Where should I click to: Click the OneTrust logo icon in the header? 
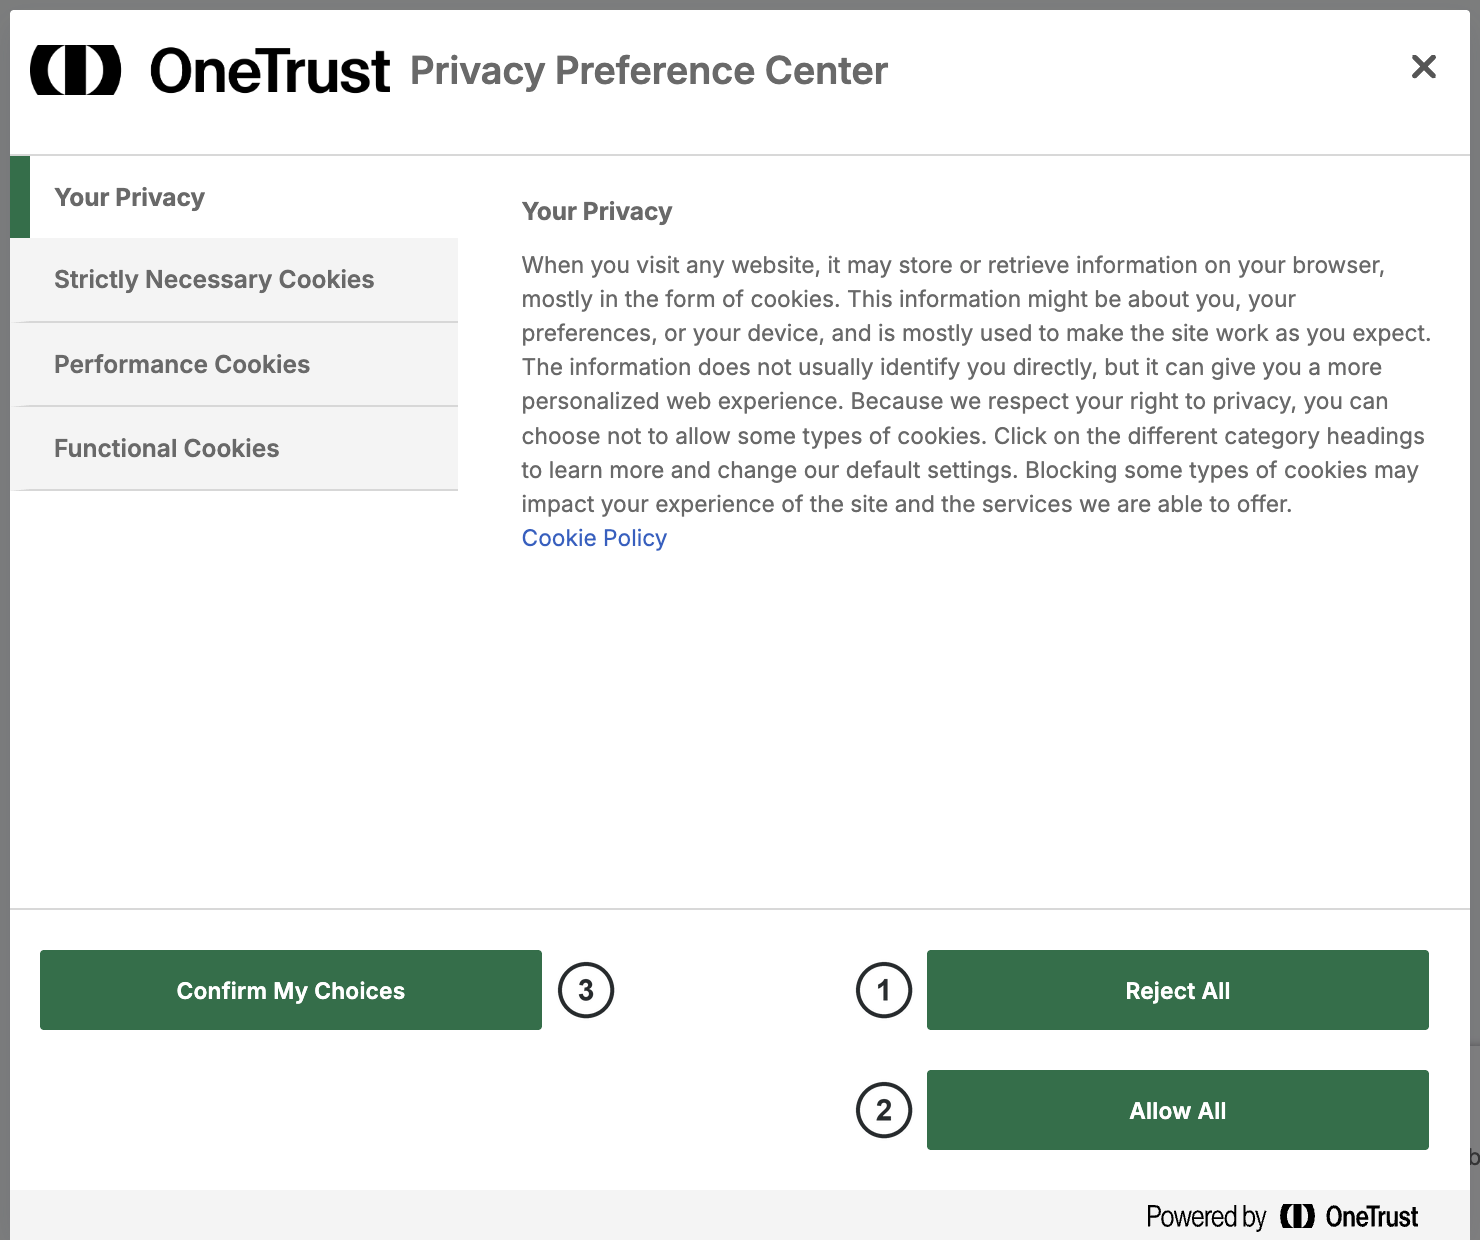pos(76,70)
